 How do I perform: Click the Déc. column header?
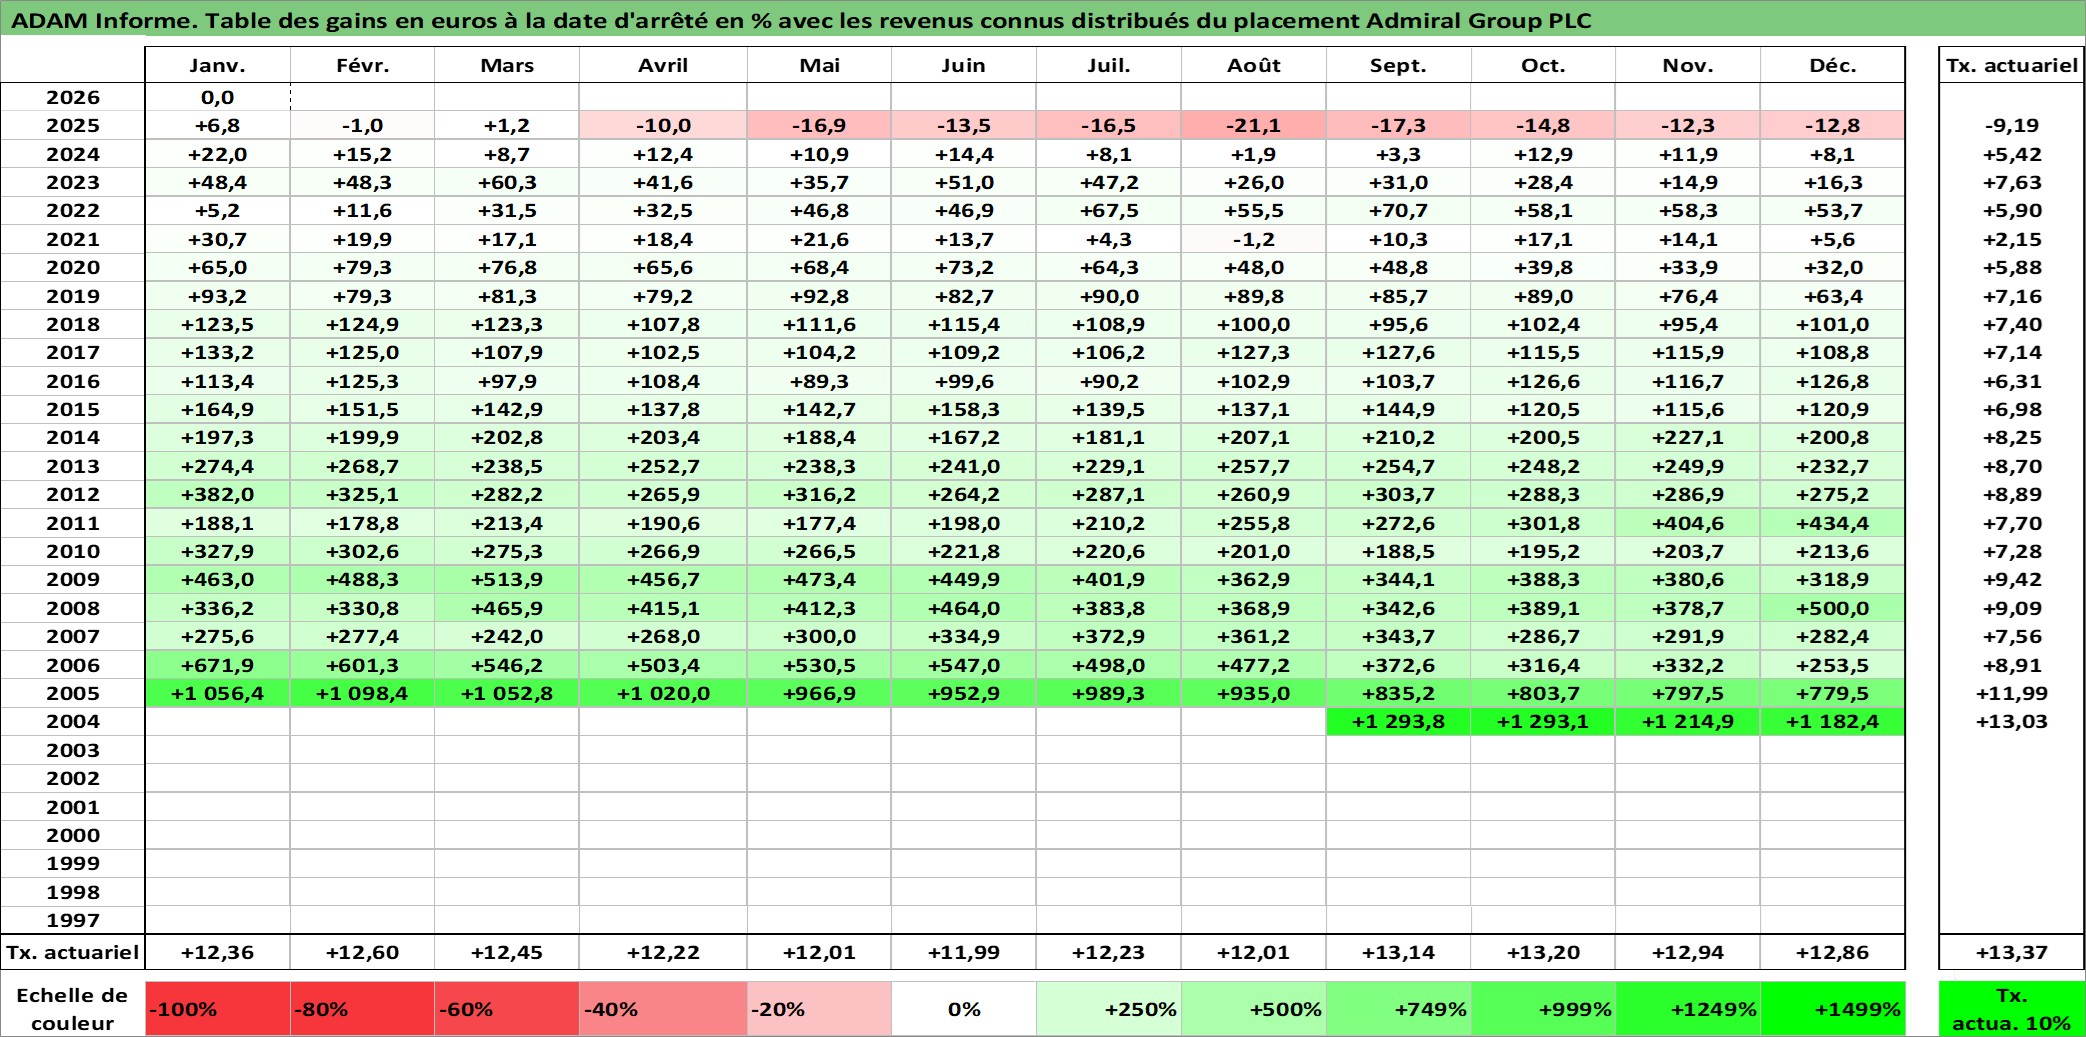[x=1832, y=65]
